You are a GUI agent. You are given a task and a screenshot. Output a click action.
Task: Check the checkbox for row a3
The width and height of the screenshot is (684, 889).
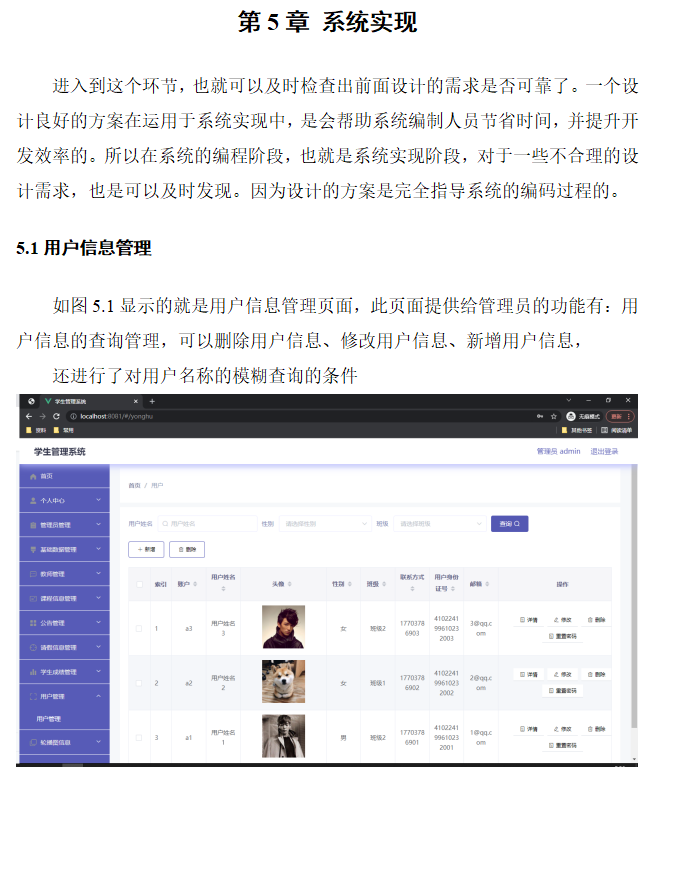pos(139,628)
